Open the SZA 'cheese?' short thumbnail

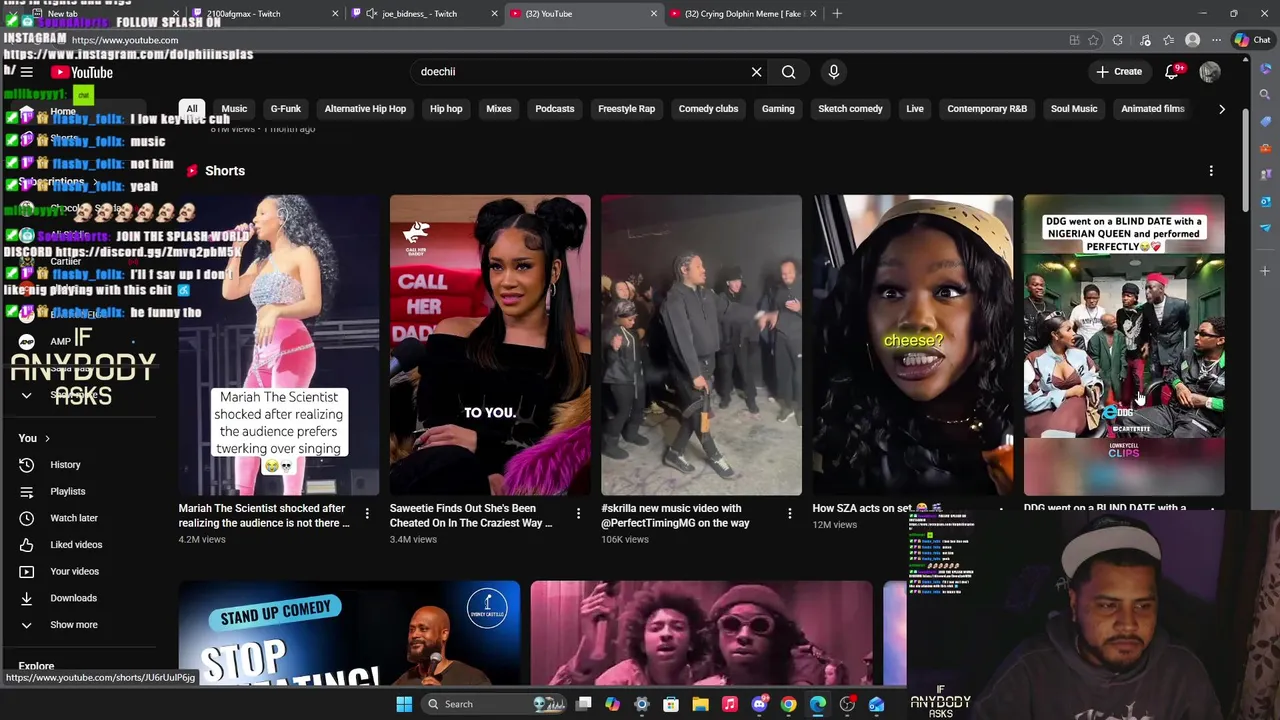click(x=912, y=345)
